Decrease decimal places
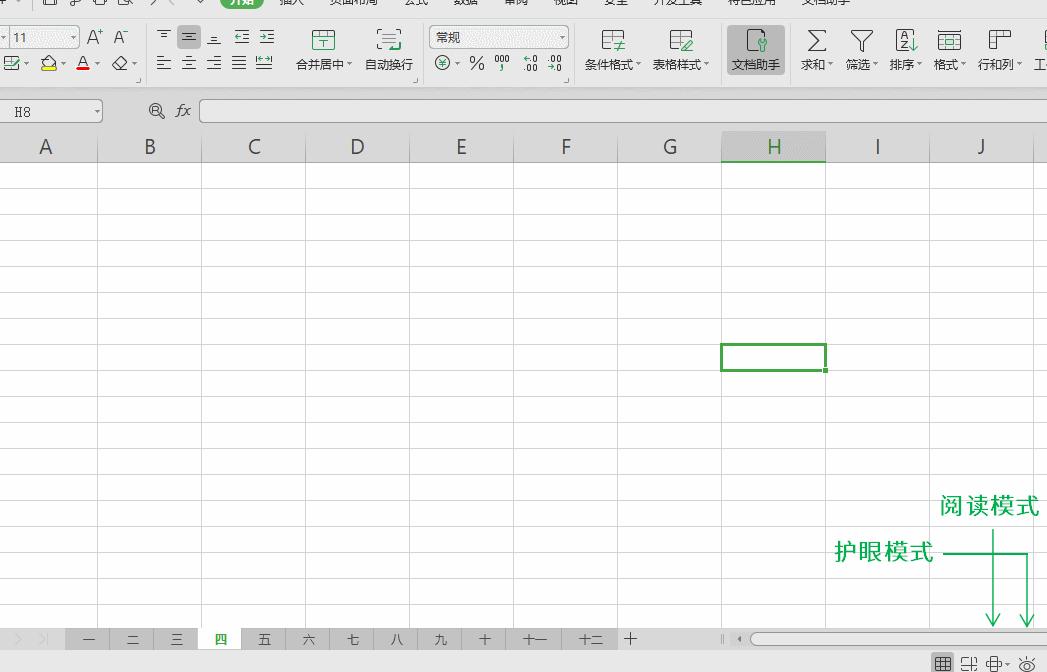1047x672 pixels. 555,63
